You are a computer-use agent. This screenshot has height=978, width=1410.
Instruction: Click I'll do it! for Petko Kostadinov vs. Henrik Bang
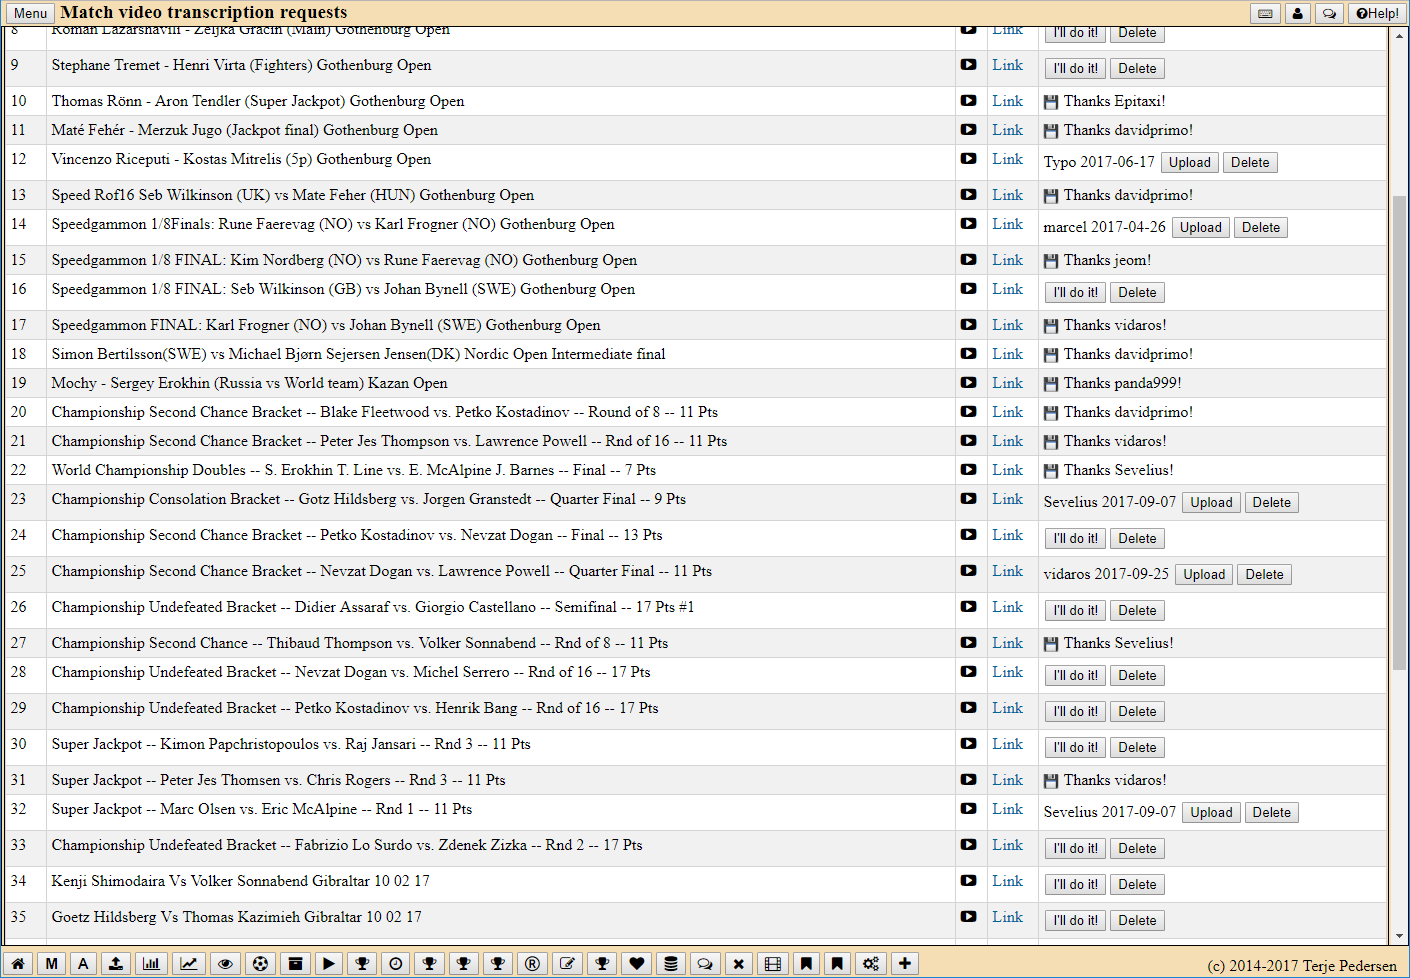pos(1075,712)
